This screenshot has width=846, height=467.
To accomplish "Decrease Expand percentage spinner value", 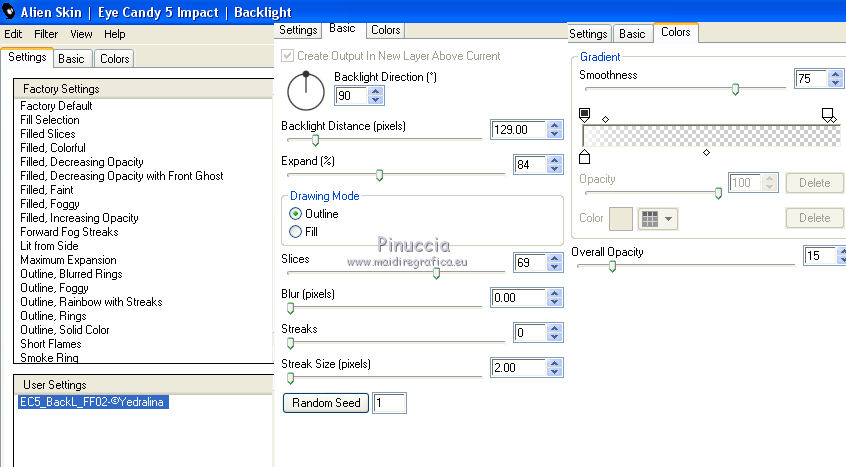I will click(x=554, y=169).
